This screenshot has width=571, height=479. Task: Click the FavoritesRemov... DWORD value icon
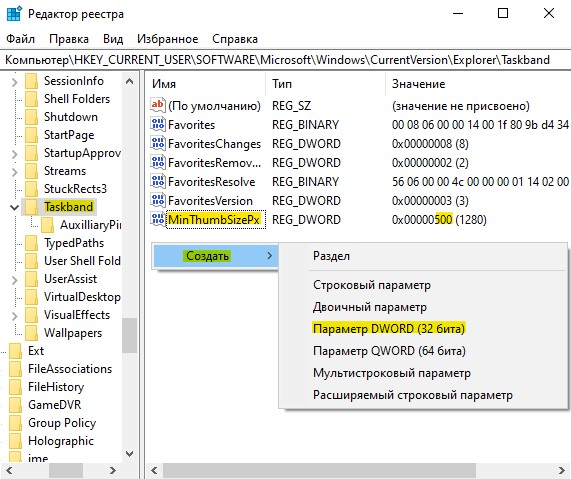(x=158, y=162)
